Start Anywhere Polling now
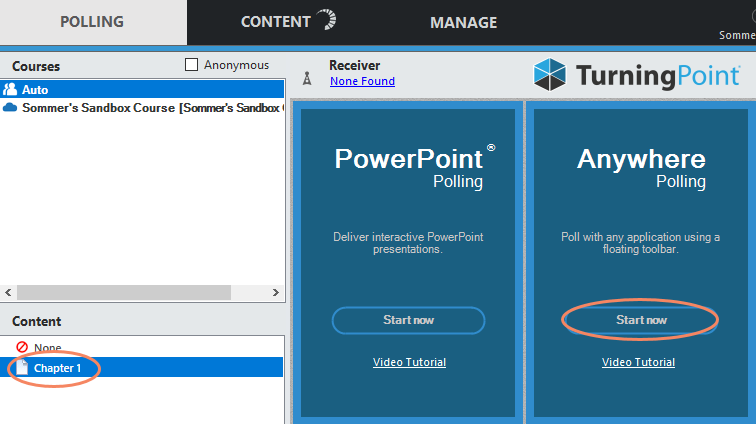 click(x=641, y=320)
